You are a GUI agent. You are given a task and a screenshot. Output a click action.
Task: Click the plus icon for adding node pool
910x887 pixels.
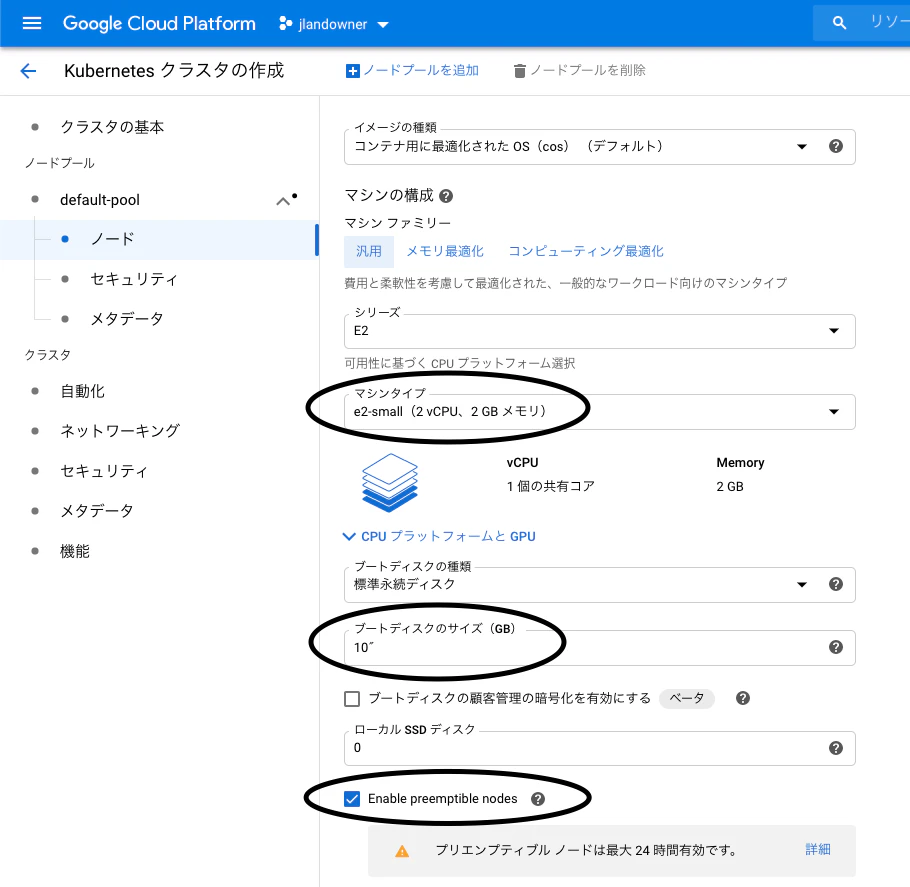pyautogui.click(x=352, y=71)
